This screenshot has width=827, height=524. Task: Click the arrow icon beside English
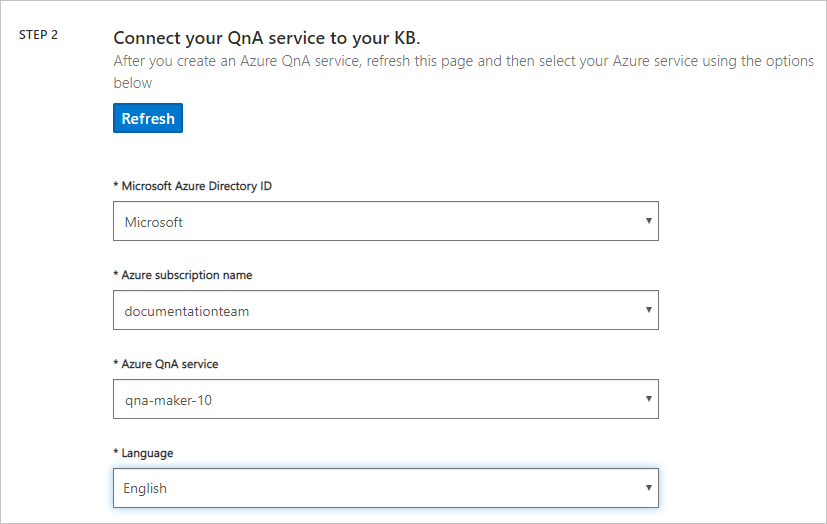point(648,489)
